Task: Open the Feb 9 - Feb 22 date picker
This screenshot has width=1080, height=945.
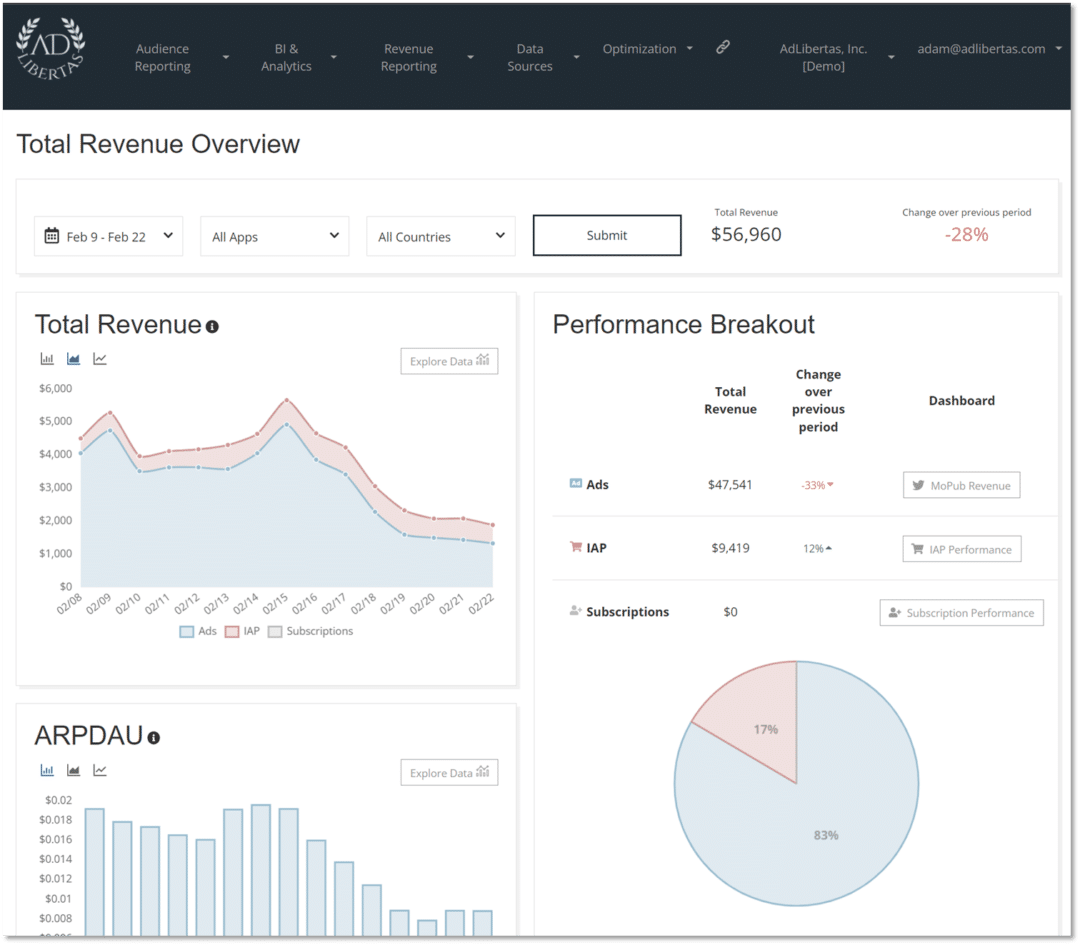Action: [107, 236]
